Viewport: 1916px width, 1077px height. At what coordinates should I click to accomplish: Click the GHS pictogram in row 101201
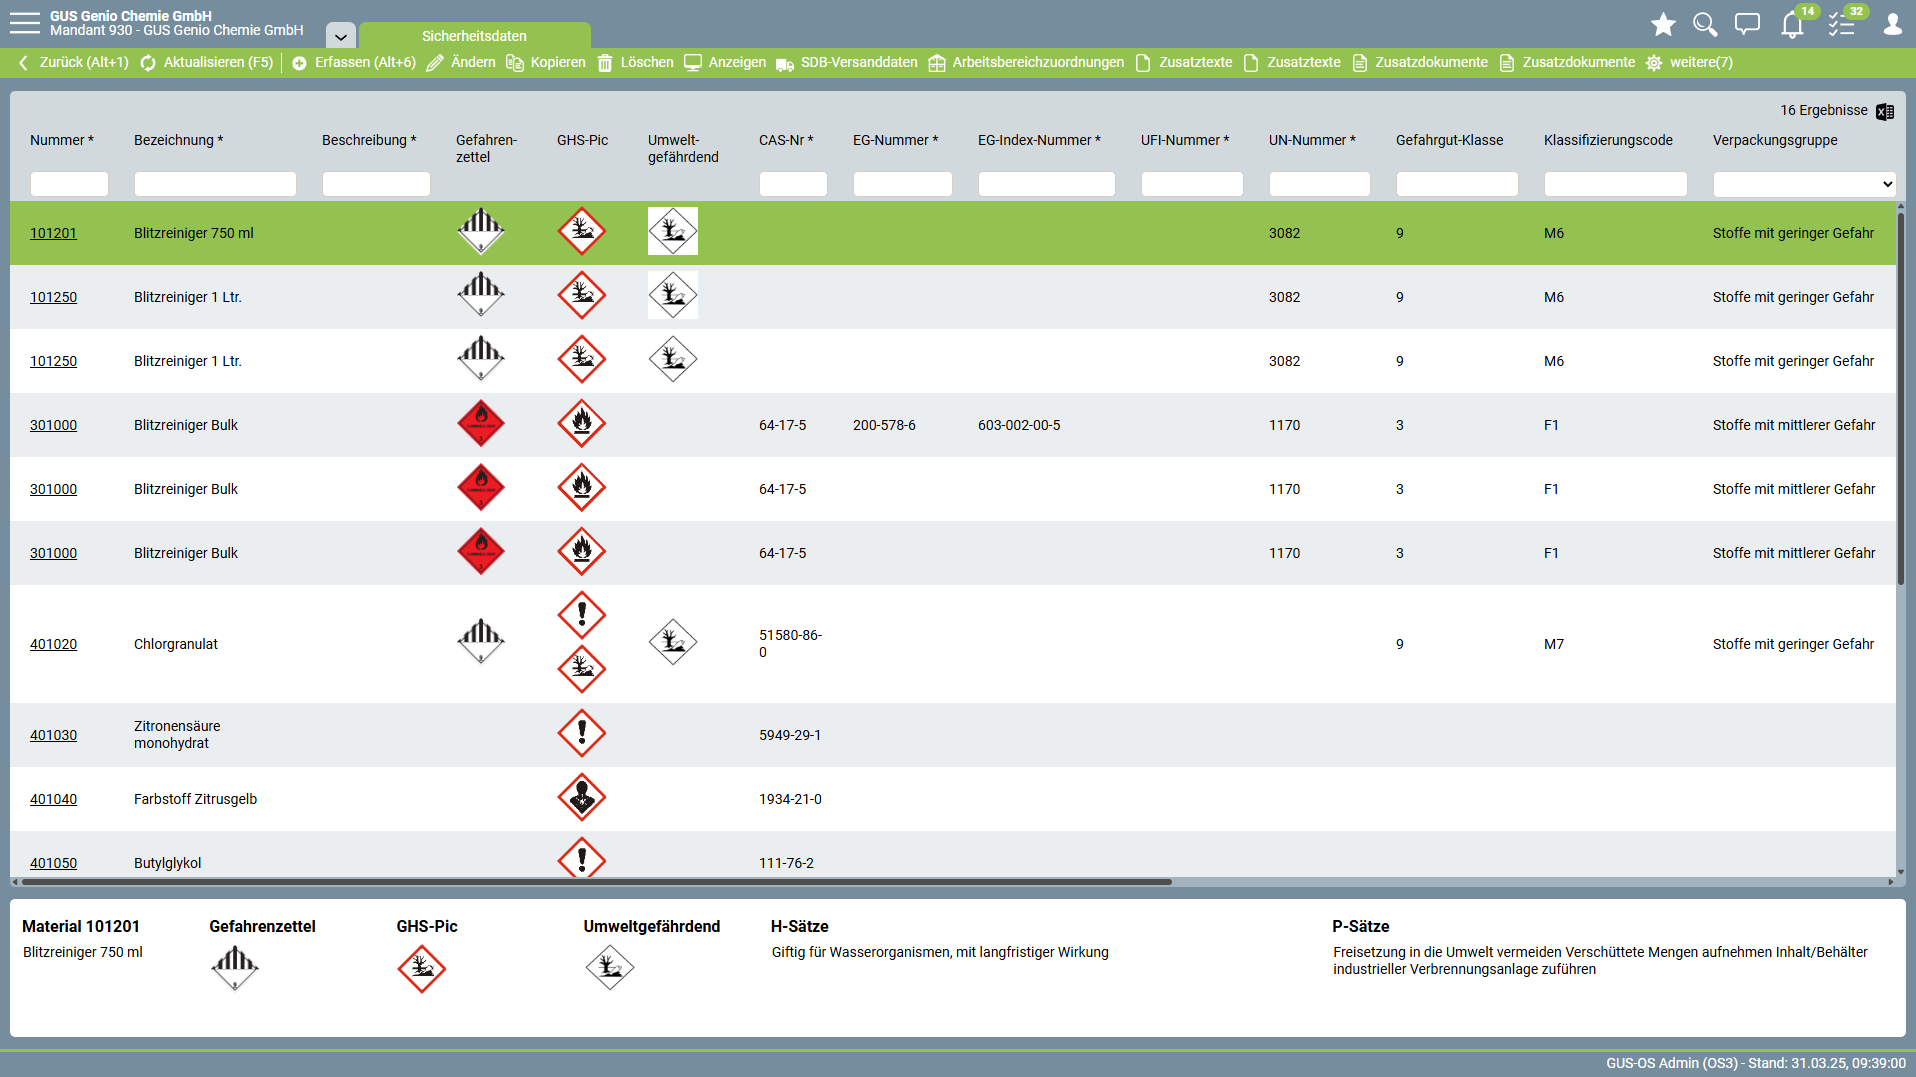(582, 232)
